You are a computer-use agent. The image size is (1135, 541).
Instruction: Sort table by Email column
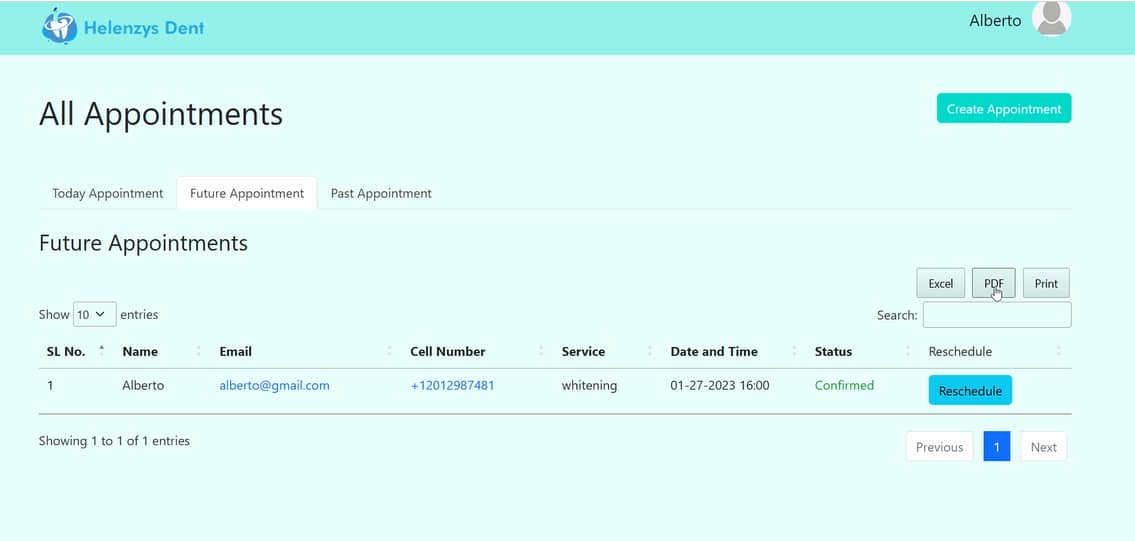click(235, 352)
